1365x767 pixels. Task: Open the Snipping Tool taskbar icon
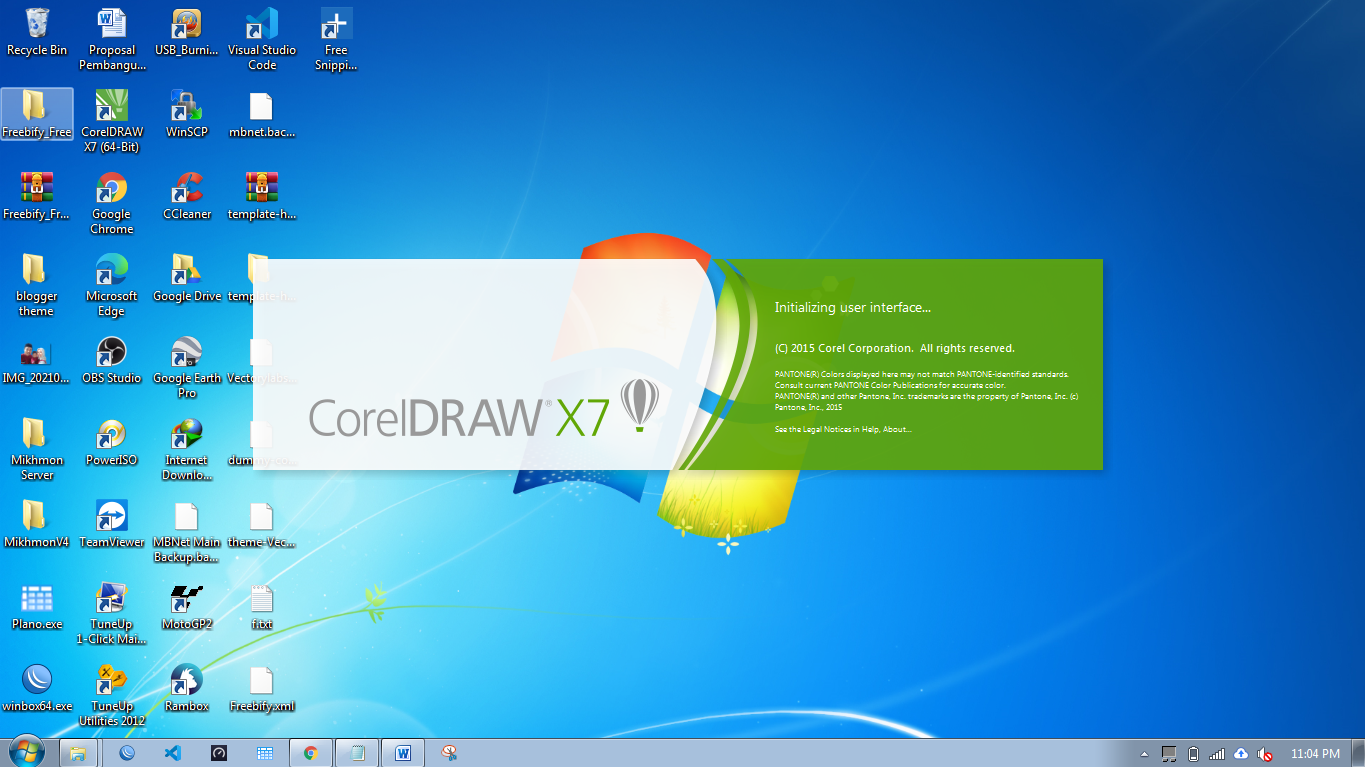[450, 753]
